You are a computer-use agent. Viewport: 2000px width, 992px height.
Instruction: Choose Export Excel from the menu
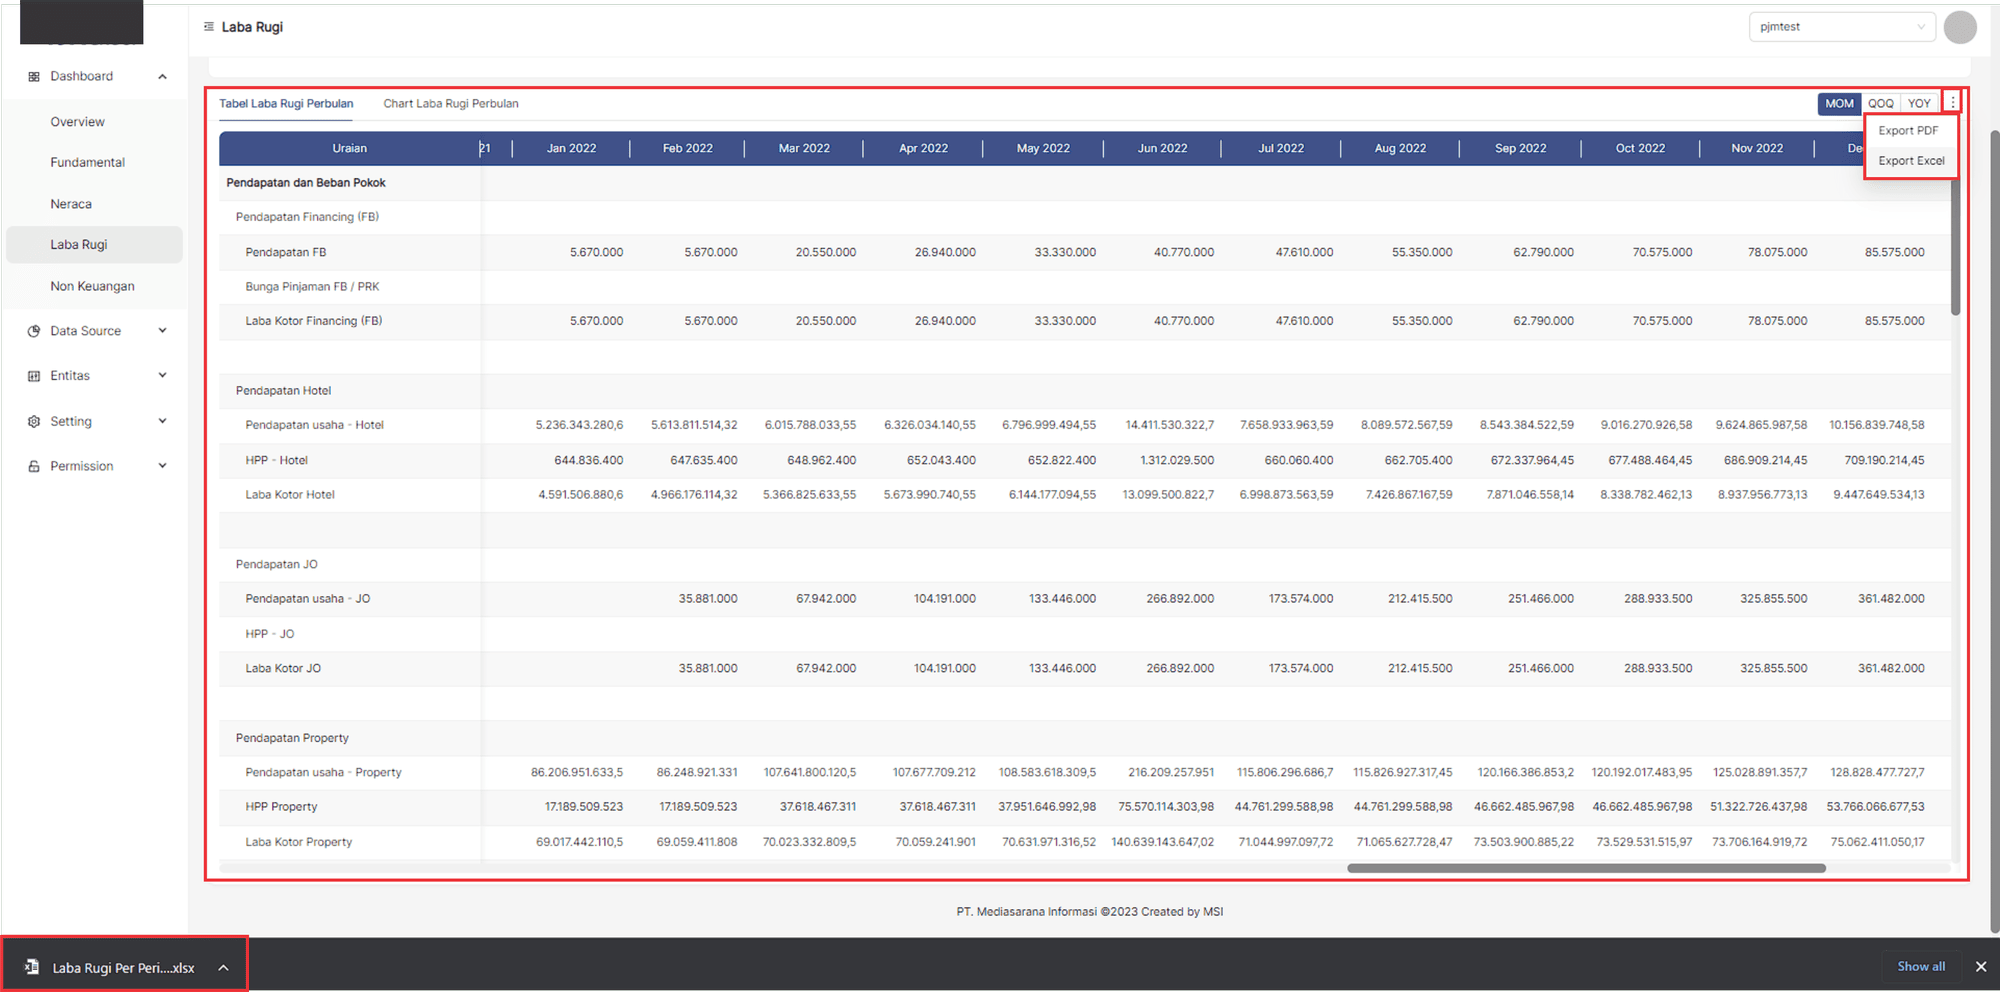pyautogui.click(x=1911, y=161)
